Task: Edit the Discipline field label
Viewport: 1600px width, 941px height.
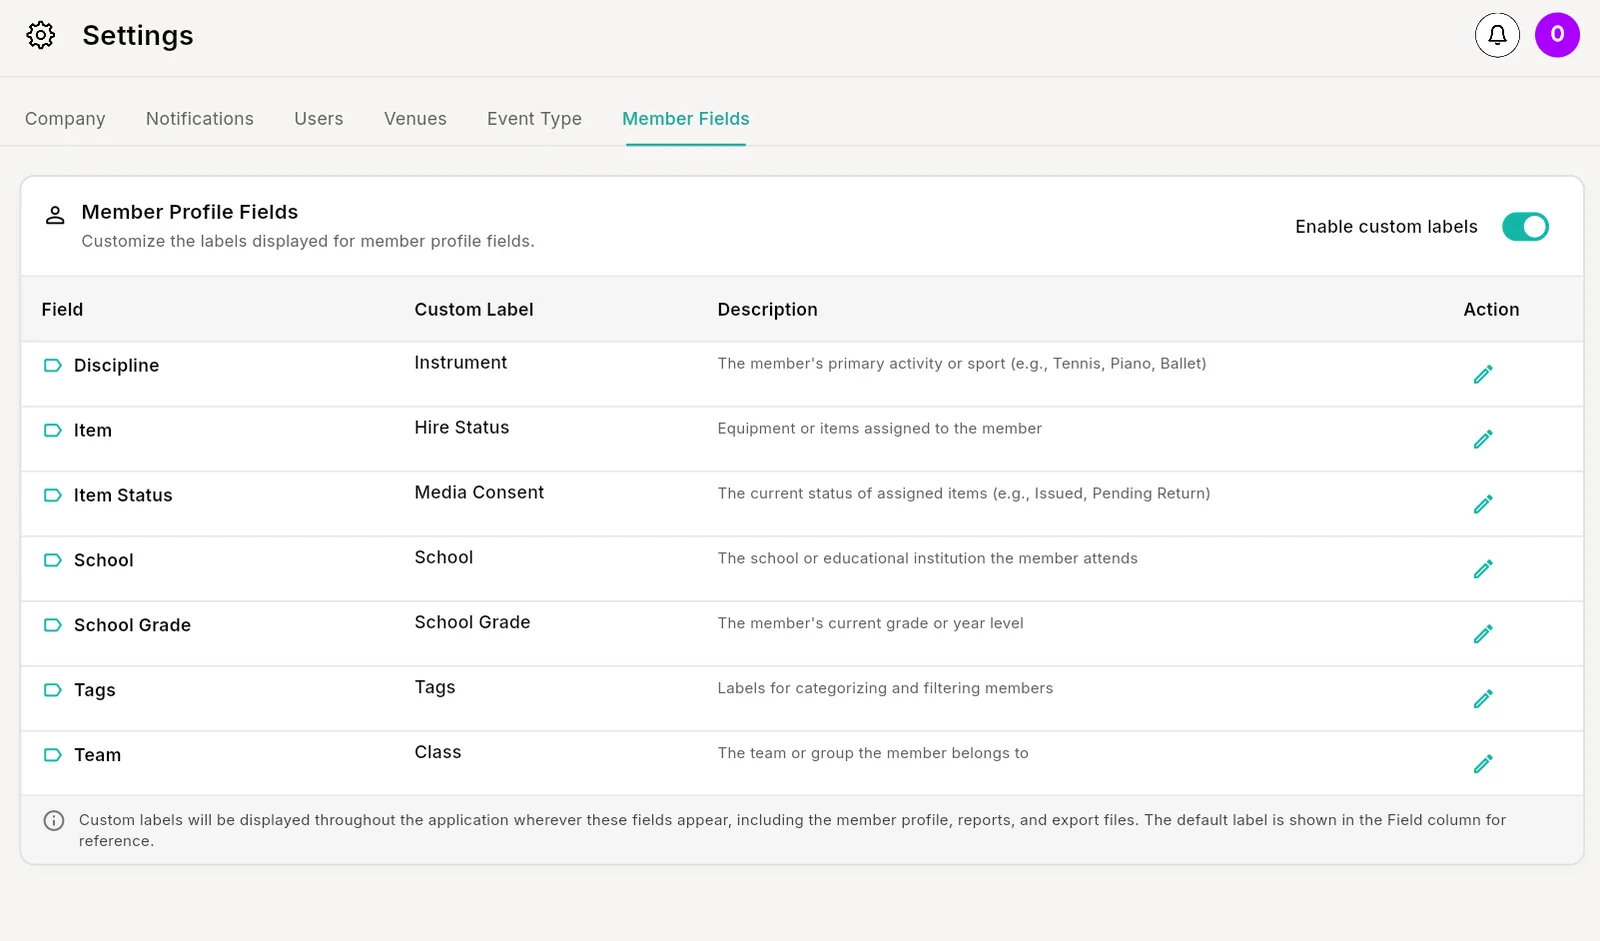Action: 1483,374
